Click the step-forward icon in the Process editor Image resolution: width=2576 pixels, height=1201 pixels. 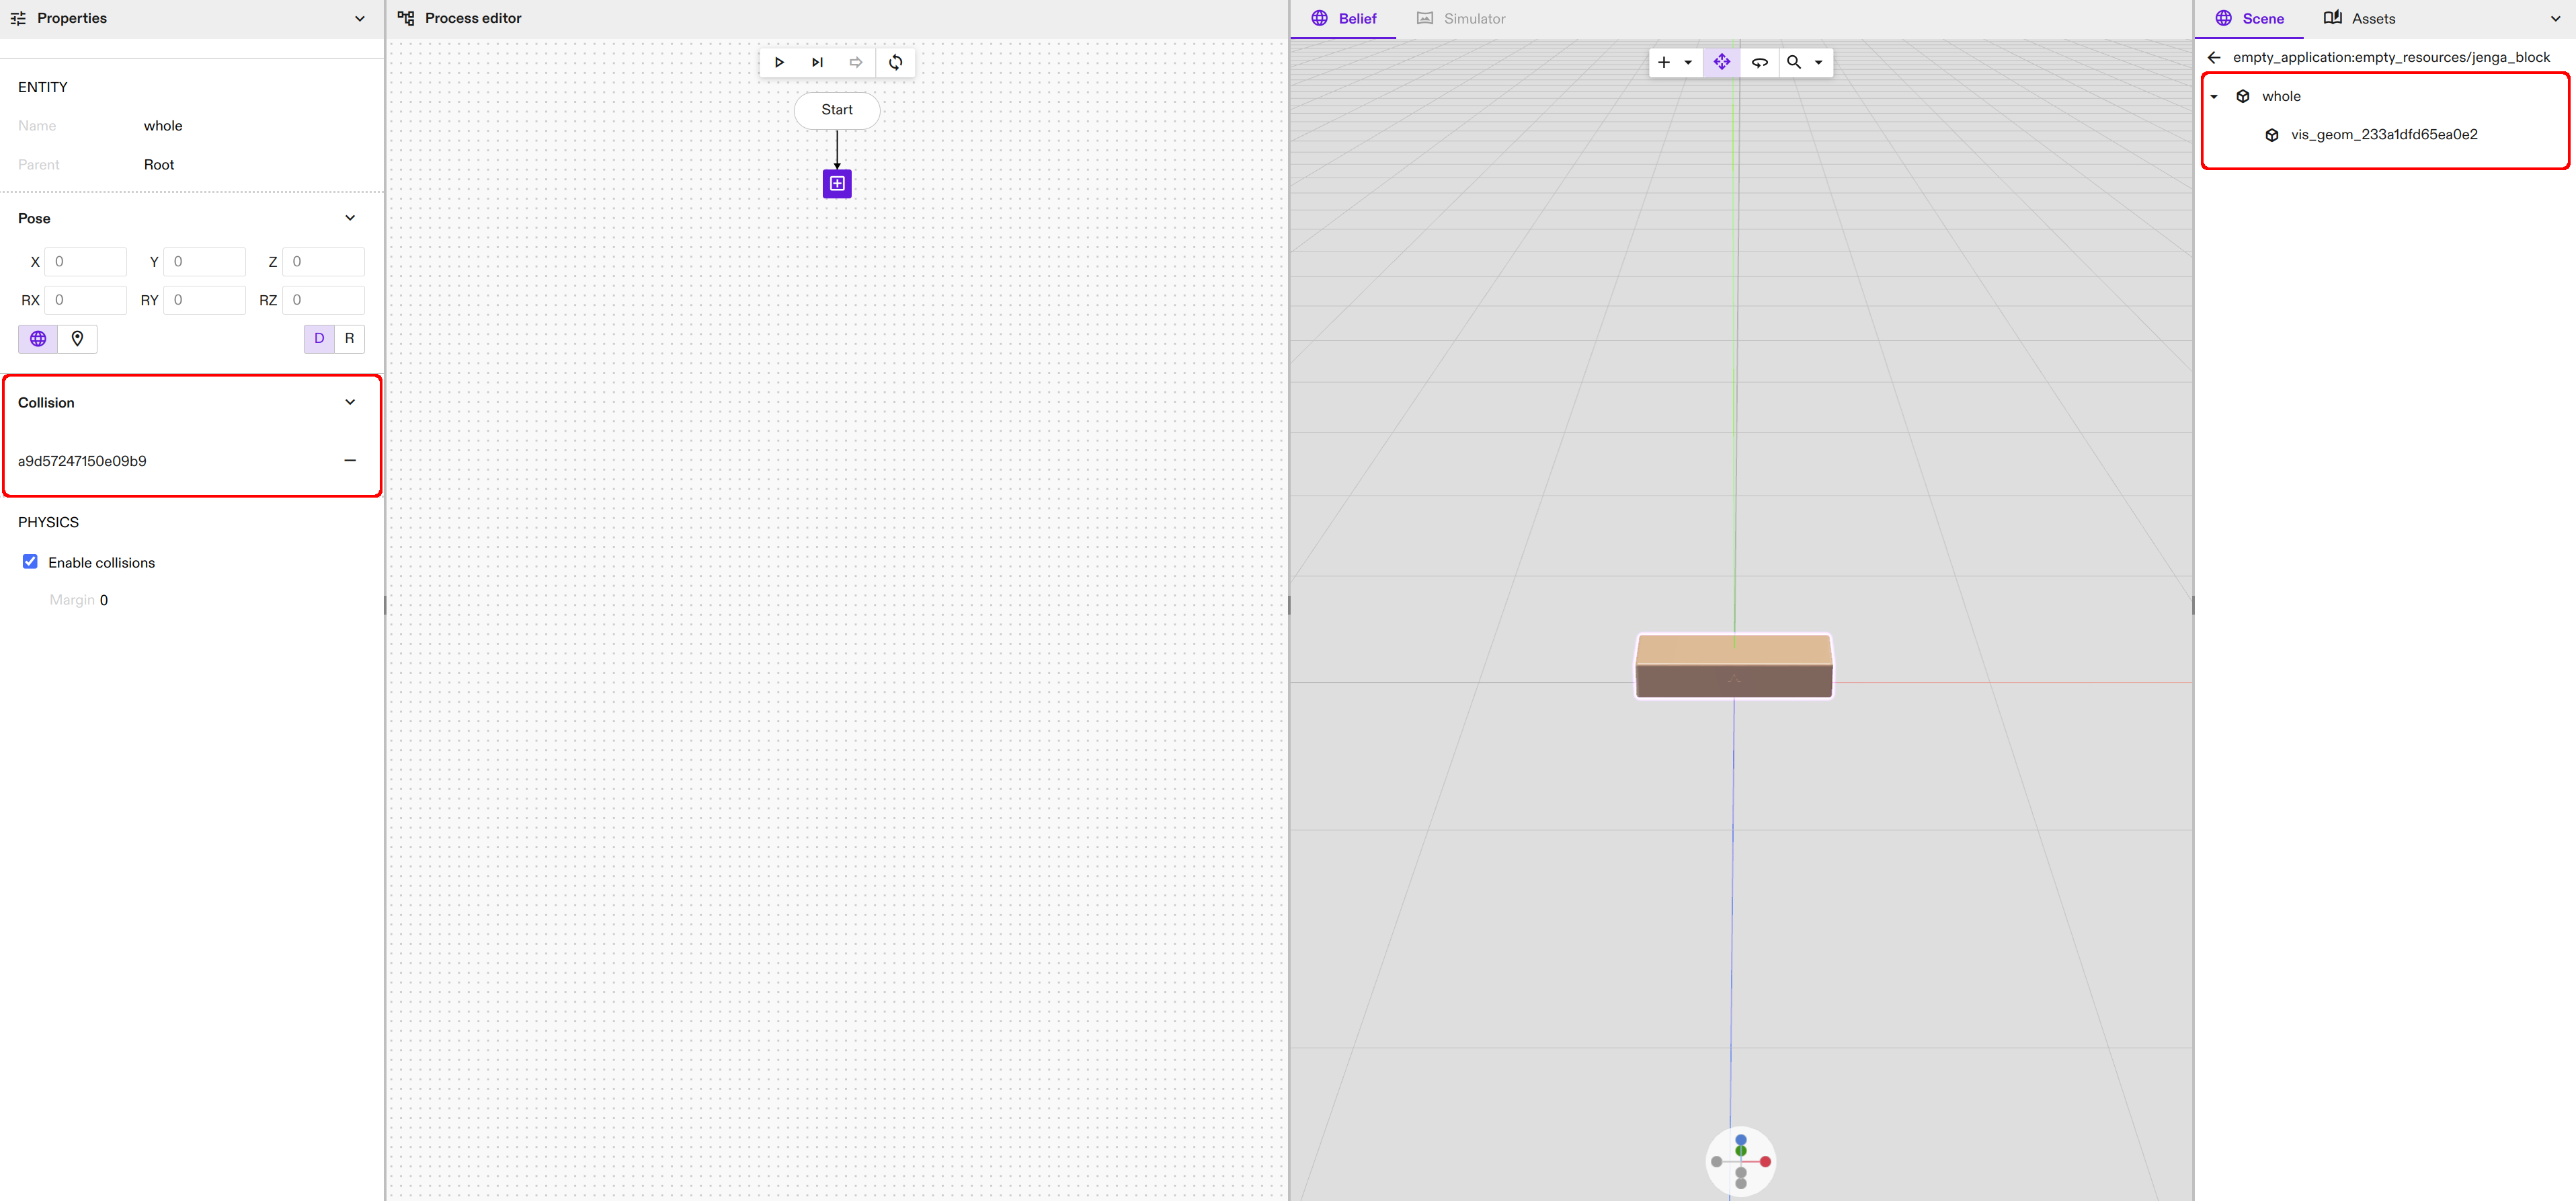pos(817,62)
